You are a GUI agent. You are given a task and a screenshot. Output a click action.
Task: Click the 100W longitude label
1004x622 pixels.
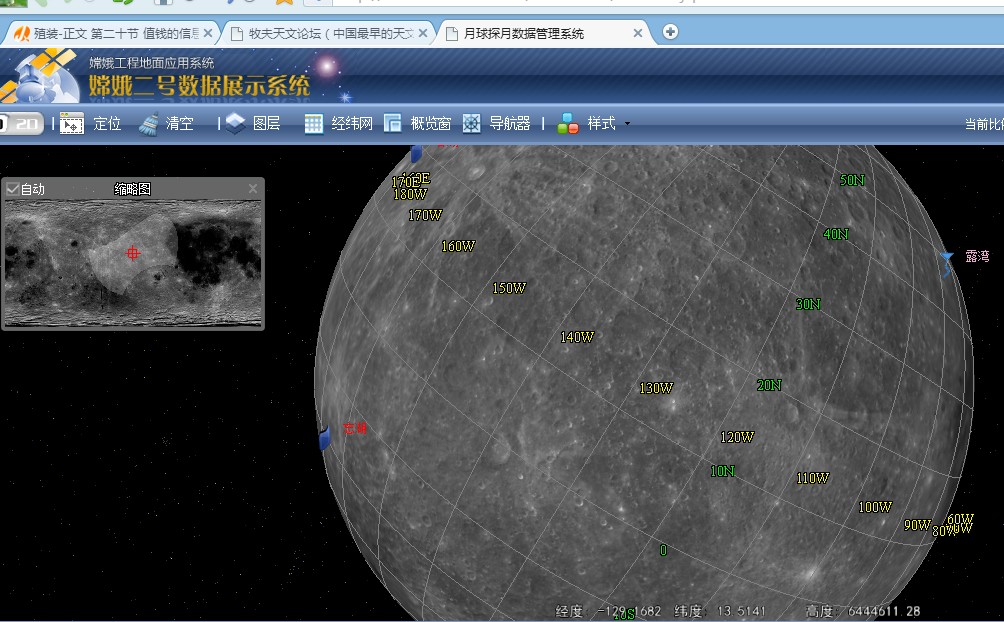coord(875,507)
